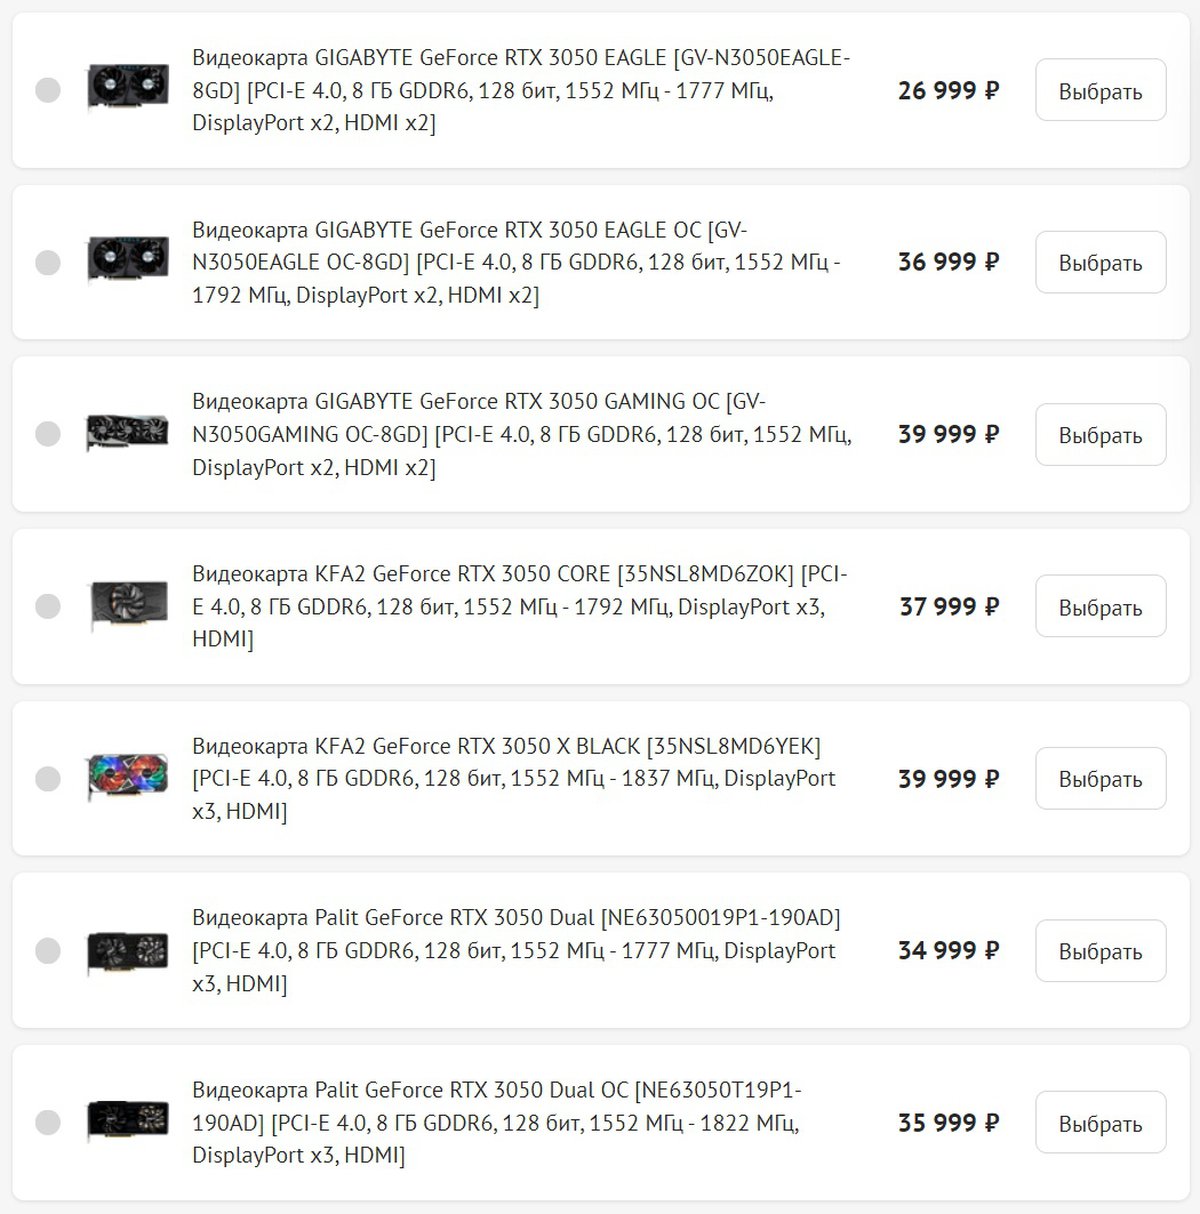Open GIGABYTE GAMING OC triple-fan thumbnail
Viewport: 1200px width, 1214px height.
[x=128, y=433]
